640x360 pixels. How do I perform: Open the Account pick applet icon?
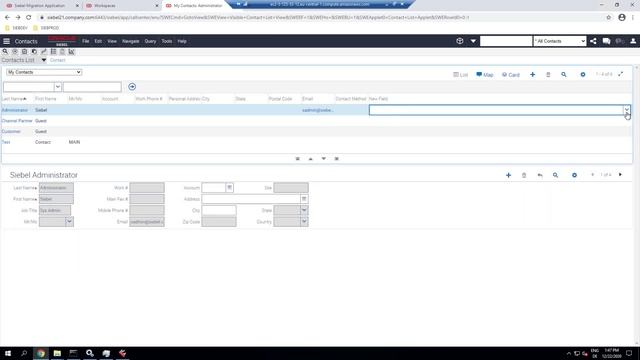[229, 188]
